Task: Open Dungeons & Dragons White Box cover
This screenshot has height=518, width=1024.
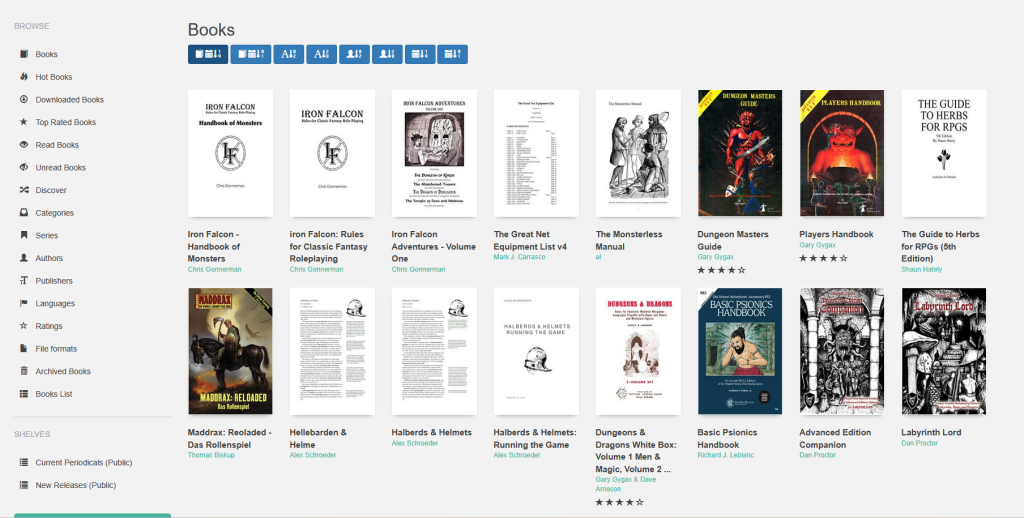Action: click(x=638, y=351)
